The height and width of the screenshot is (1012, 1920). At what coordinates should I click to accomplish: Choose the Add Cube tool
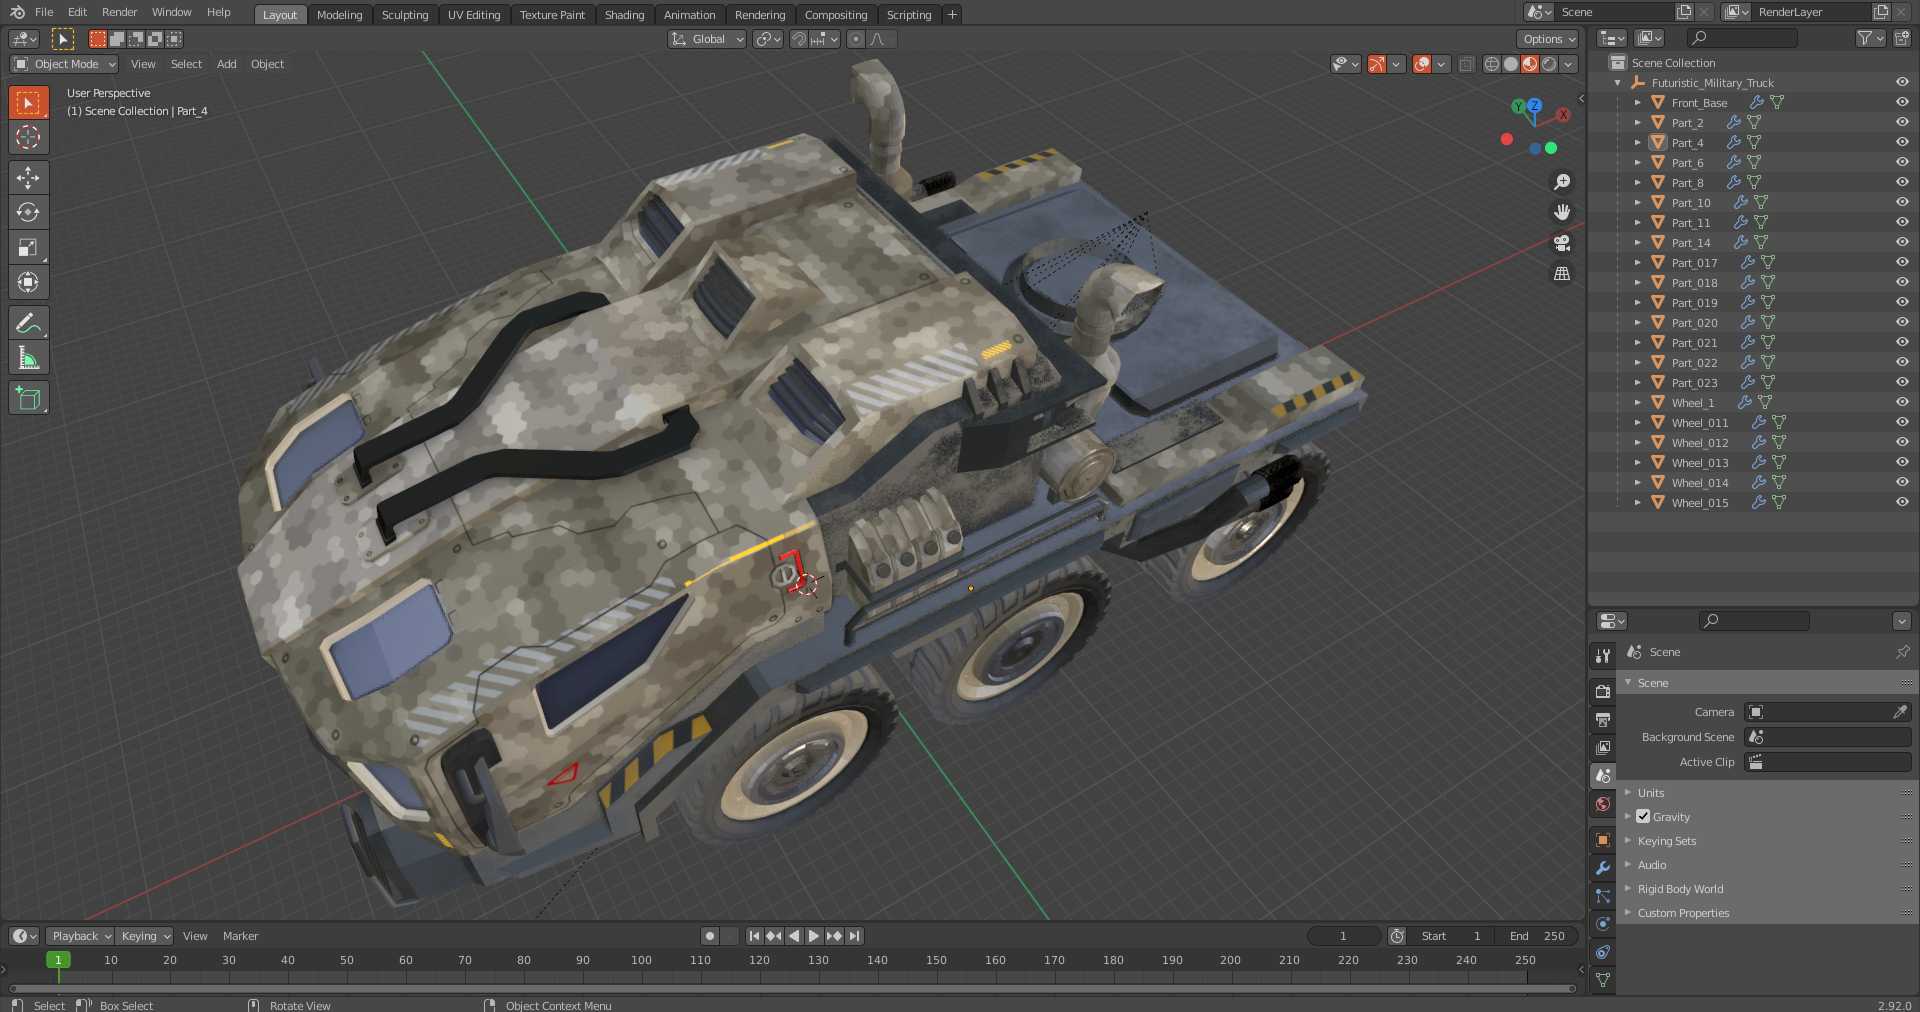point(28,398)
